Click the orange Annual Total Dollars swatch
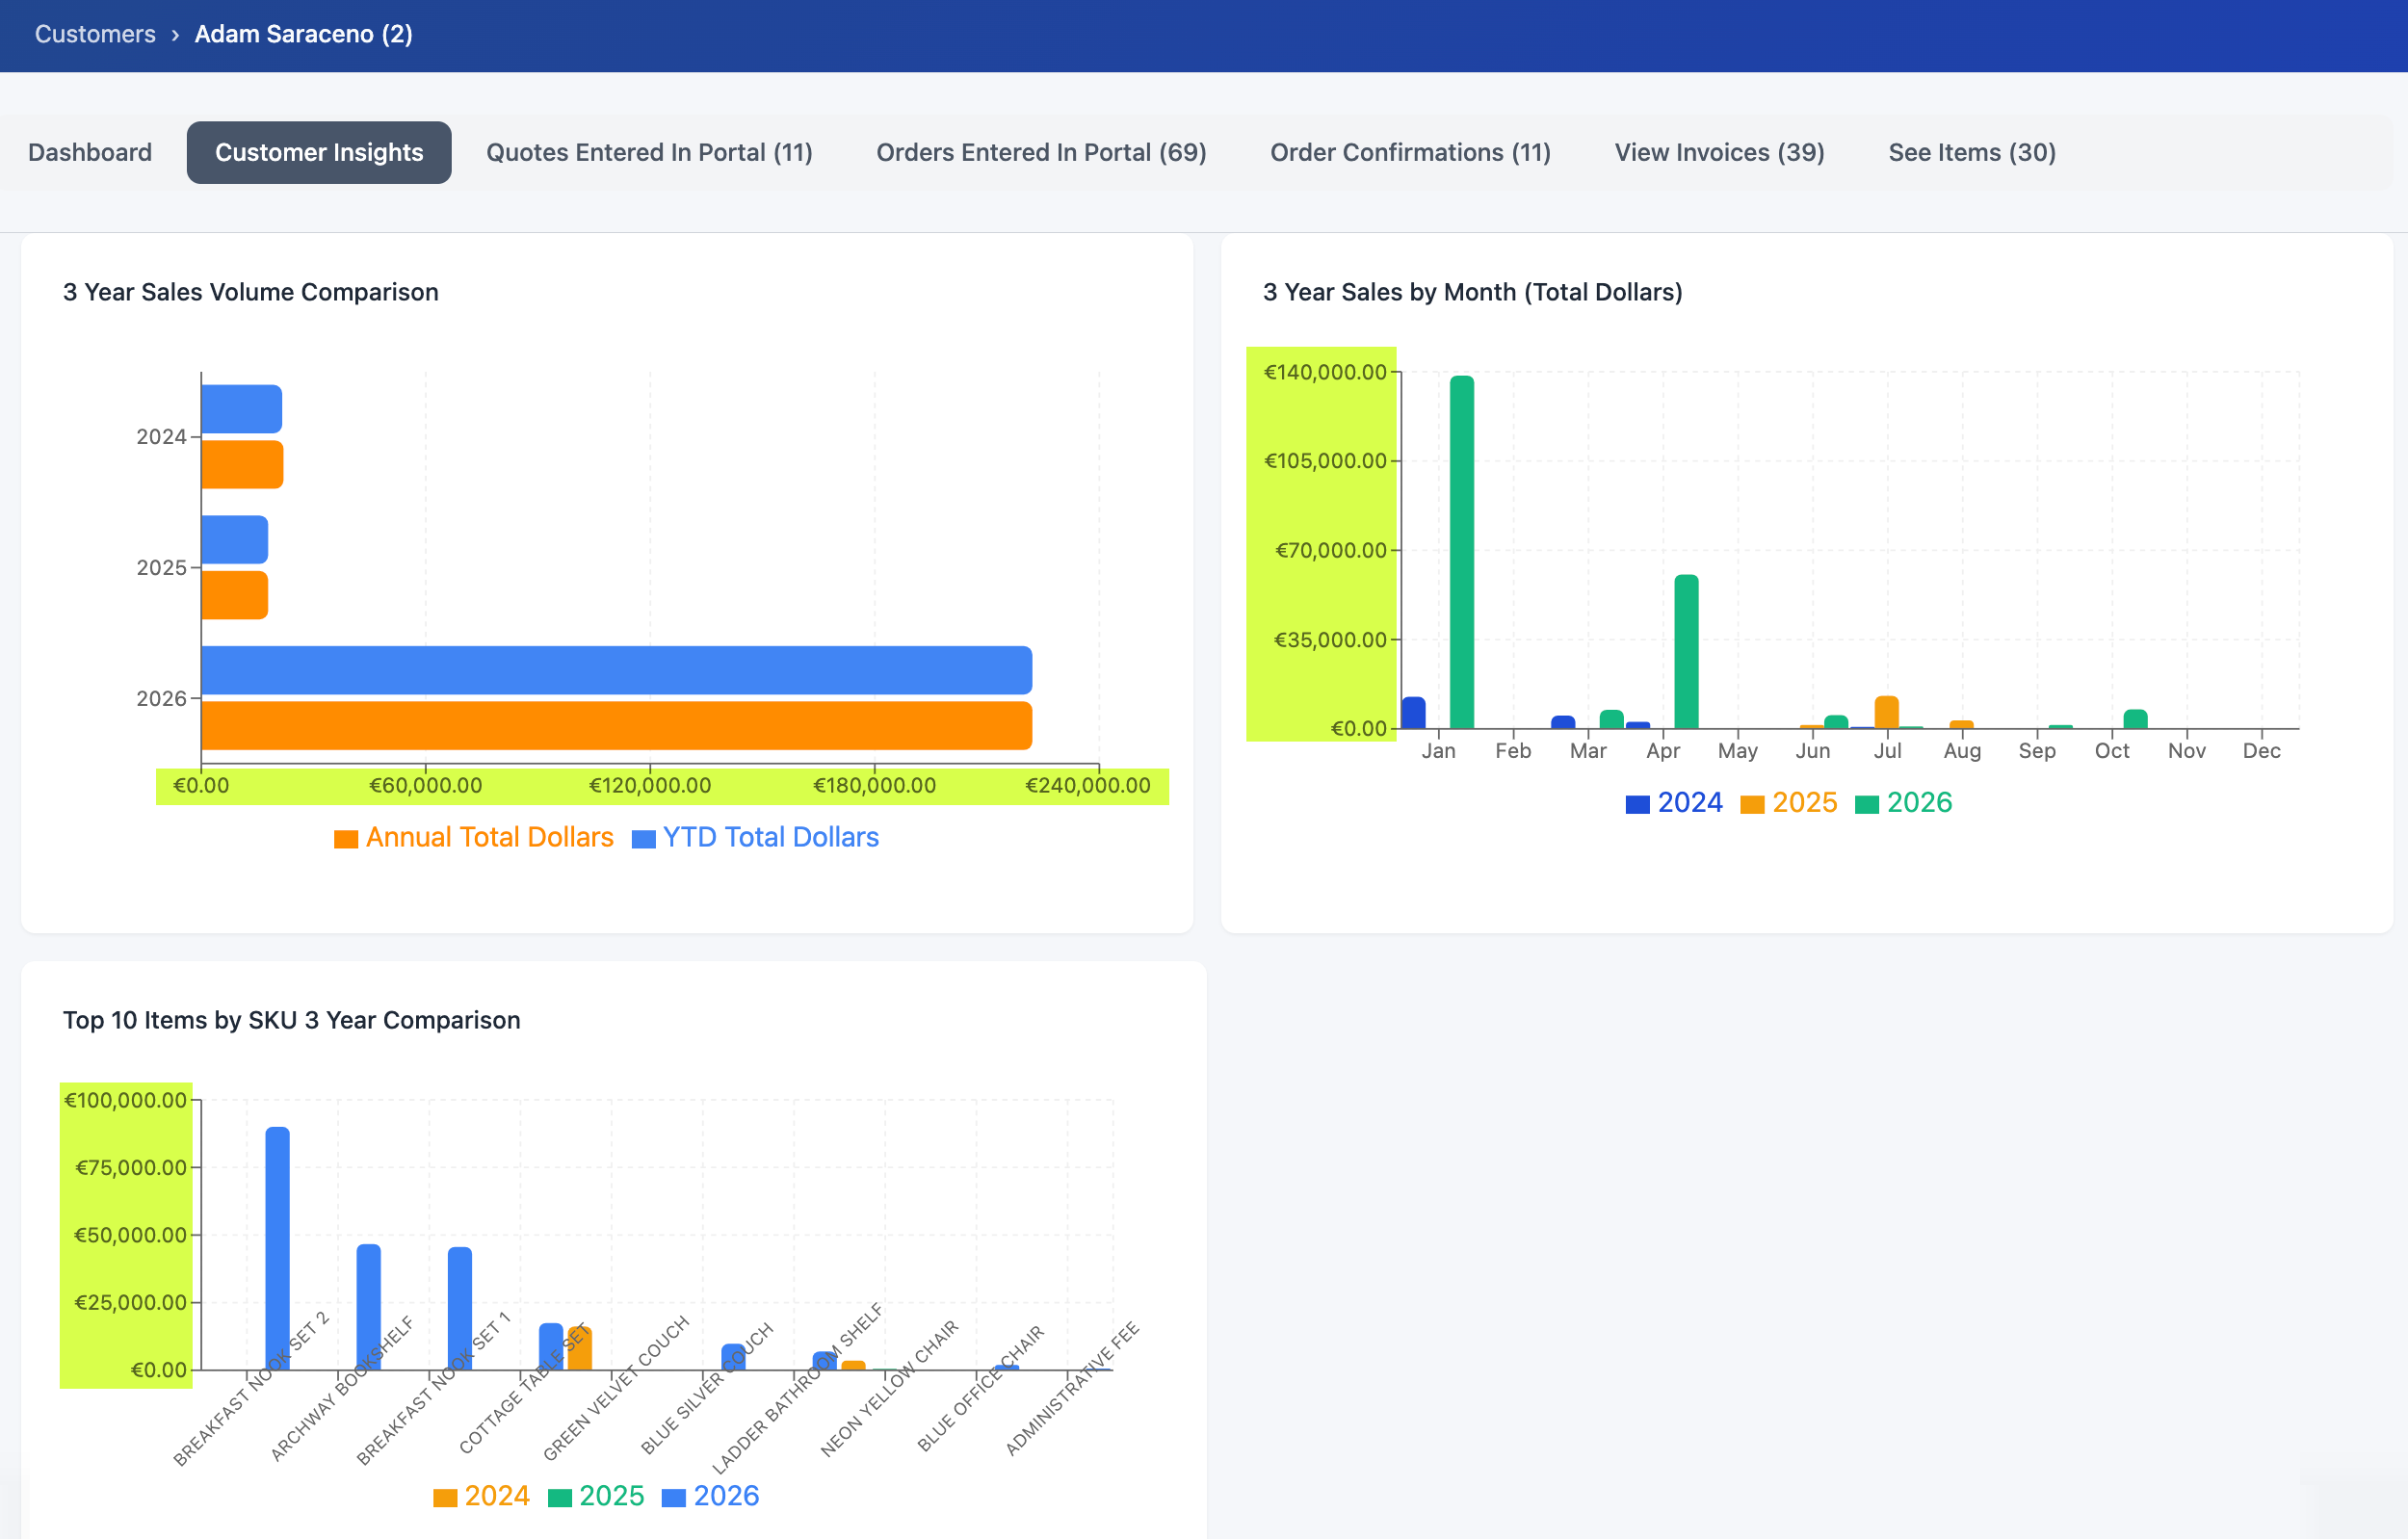 tap(346, 839)
